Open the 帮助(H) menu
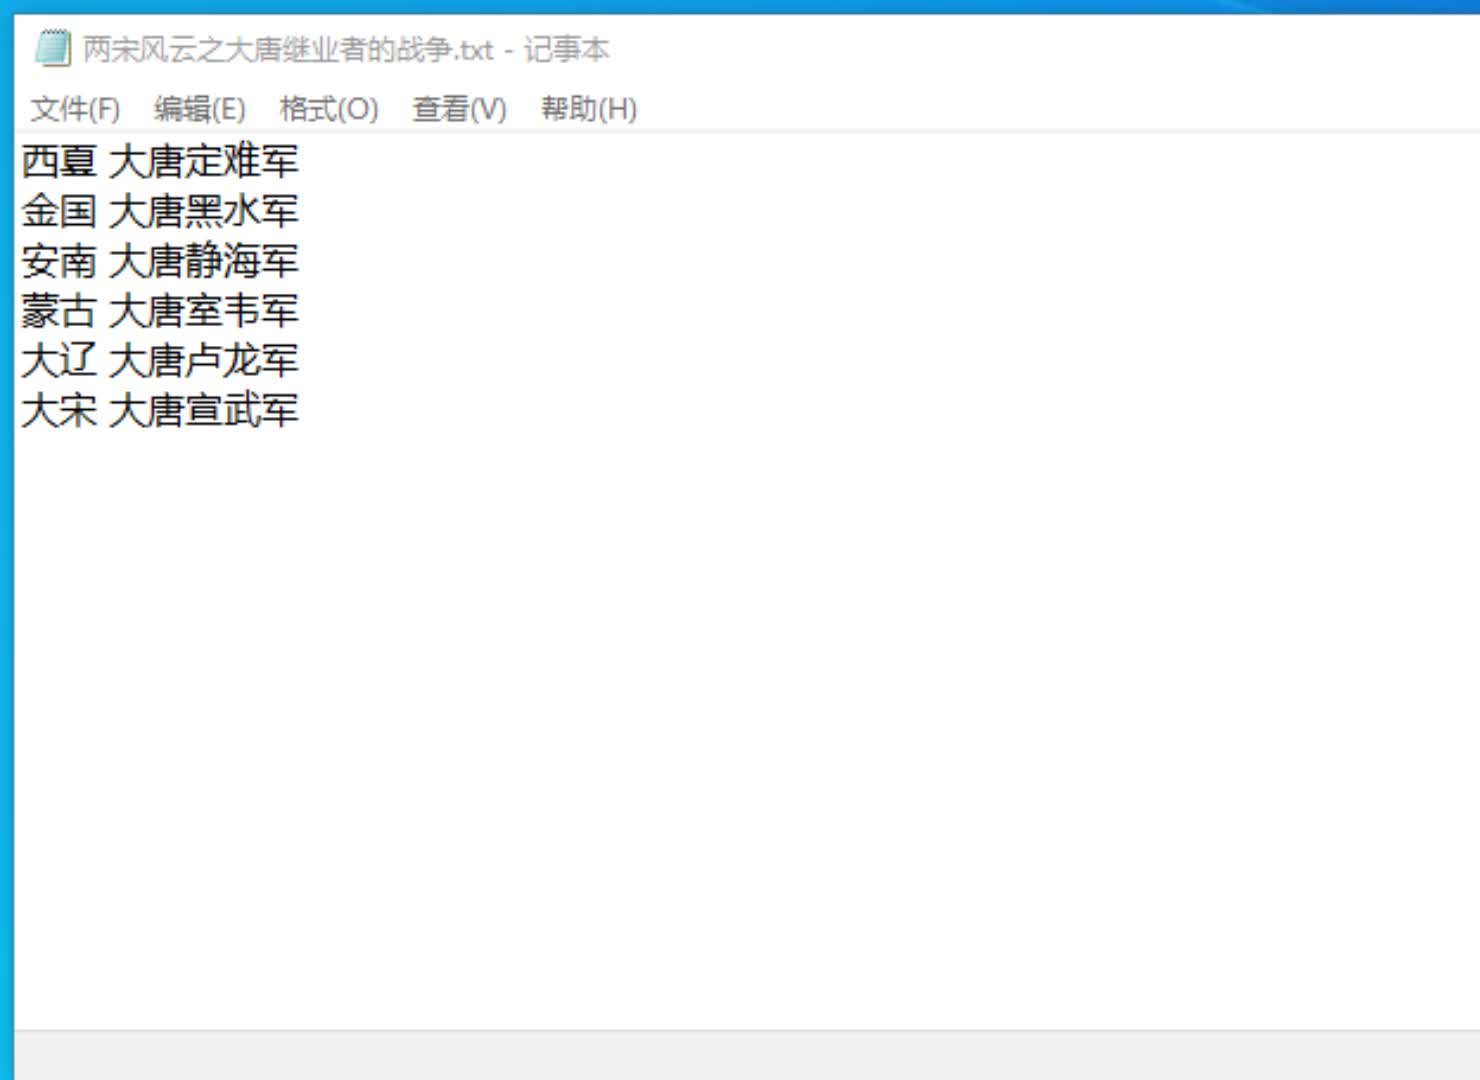Image resolution: width=1480 pixels, height=1080 pixels. pos(589,108)
